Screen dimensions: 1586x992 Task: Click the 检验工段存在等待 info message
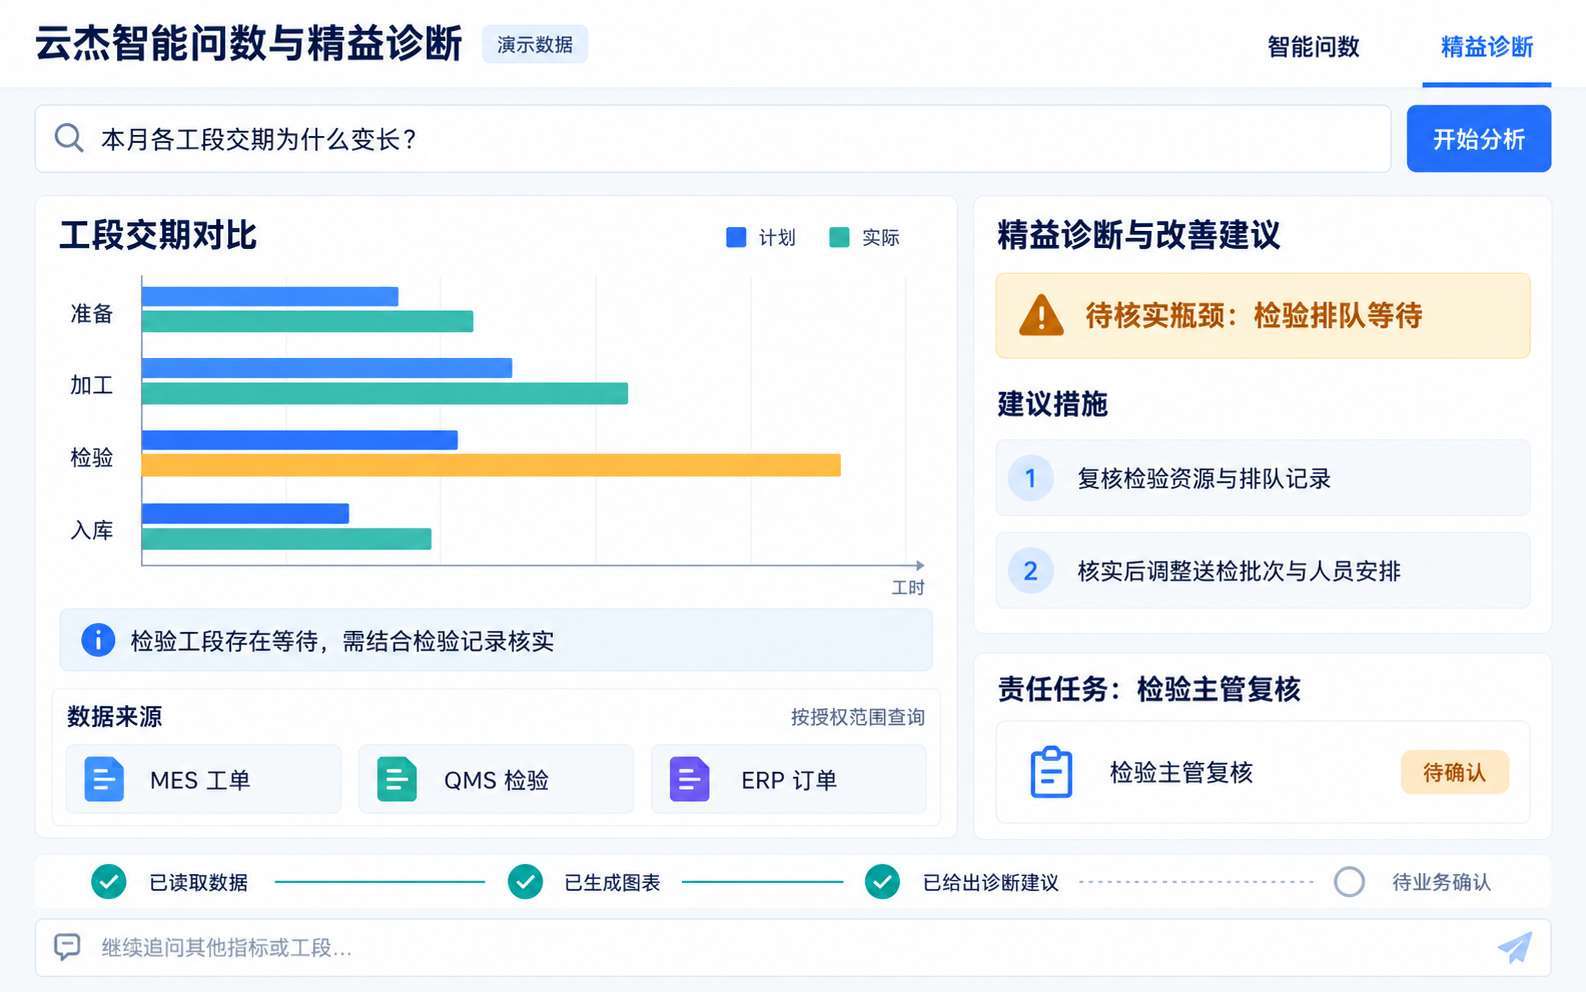point(496,640)
